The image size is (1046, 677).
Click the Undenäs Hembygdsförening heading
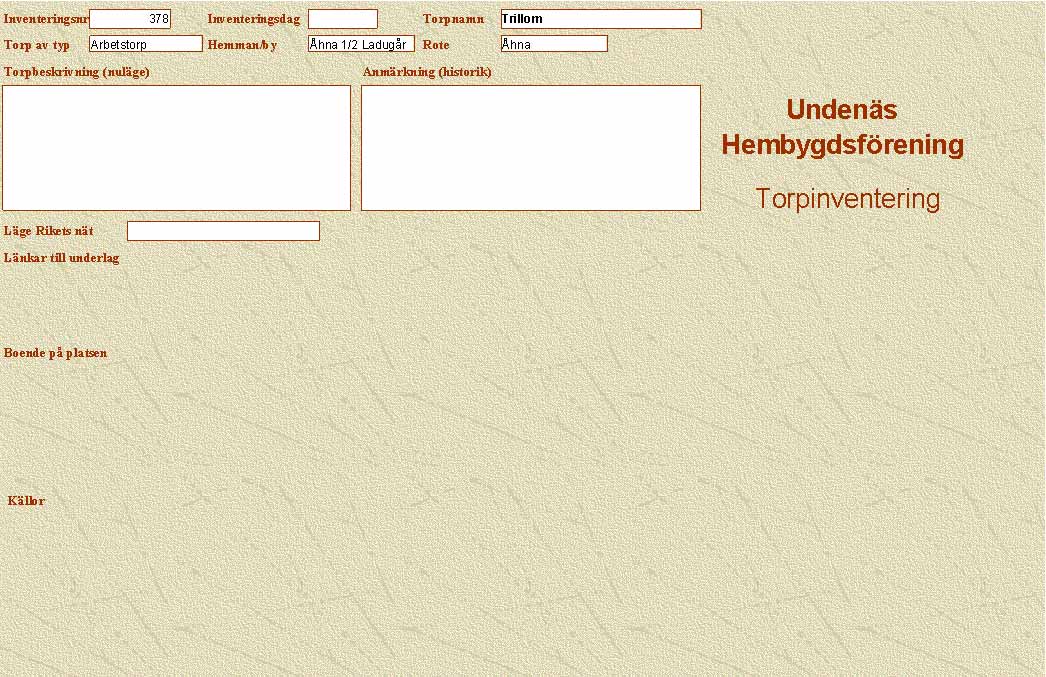click(x=842, y=127)
